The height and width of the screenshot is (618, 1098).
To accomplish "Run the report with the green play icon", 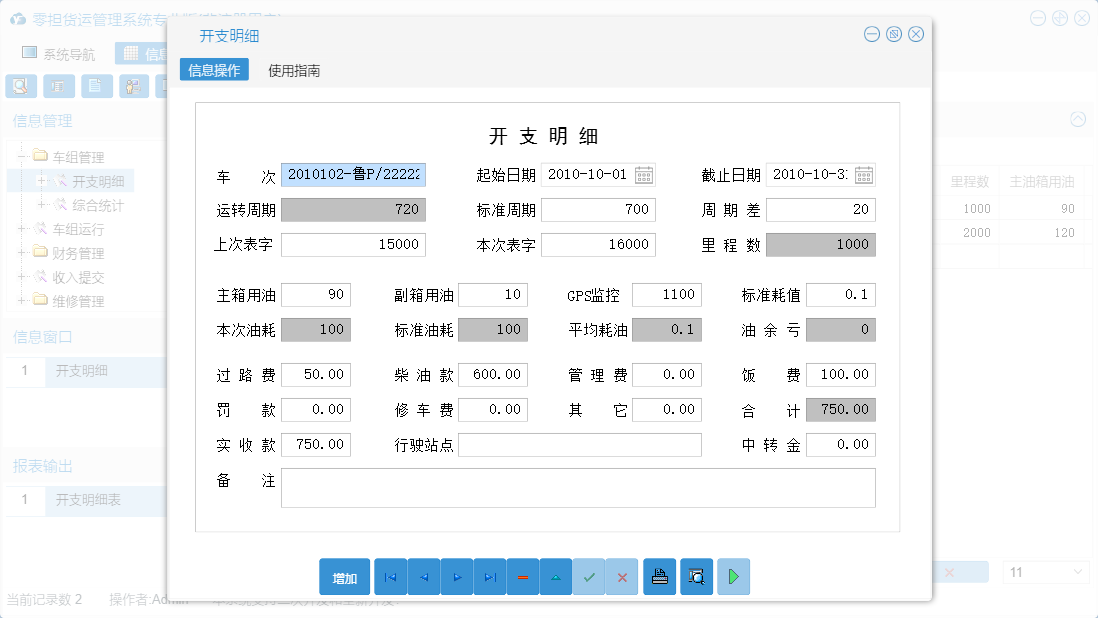I will 733,577.
